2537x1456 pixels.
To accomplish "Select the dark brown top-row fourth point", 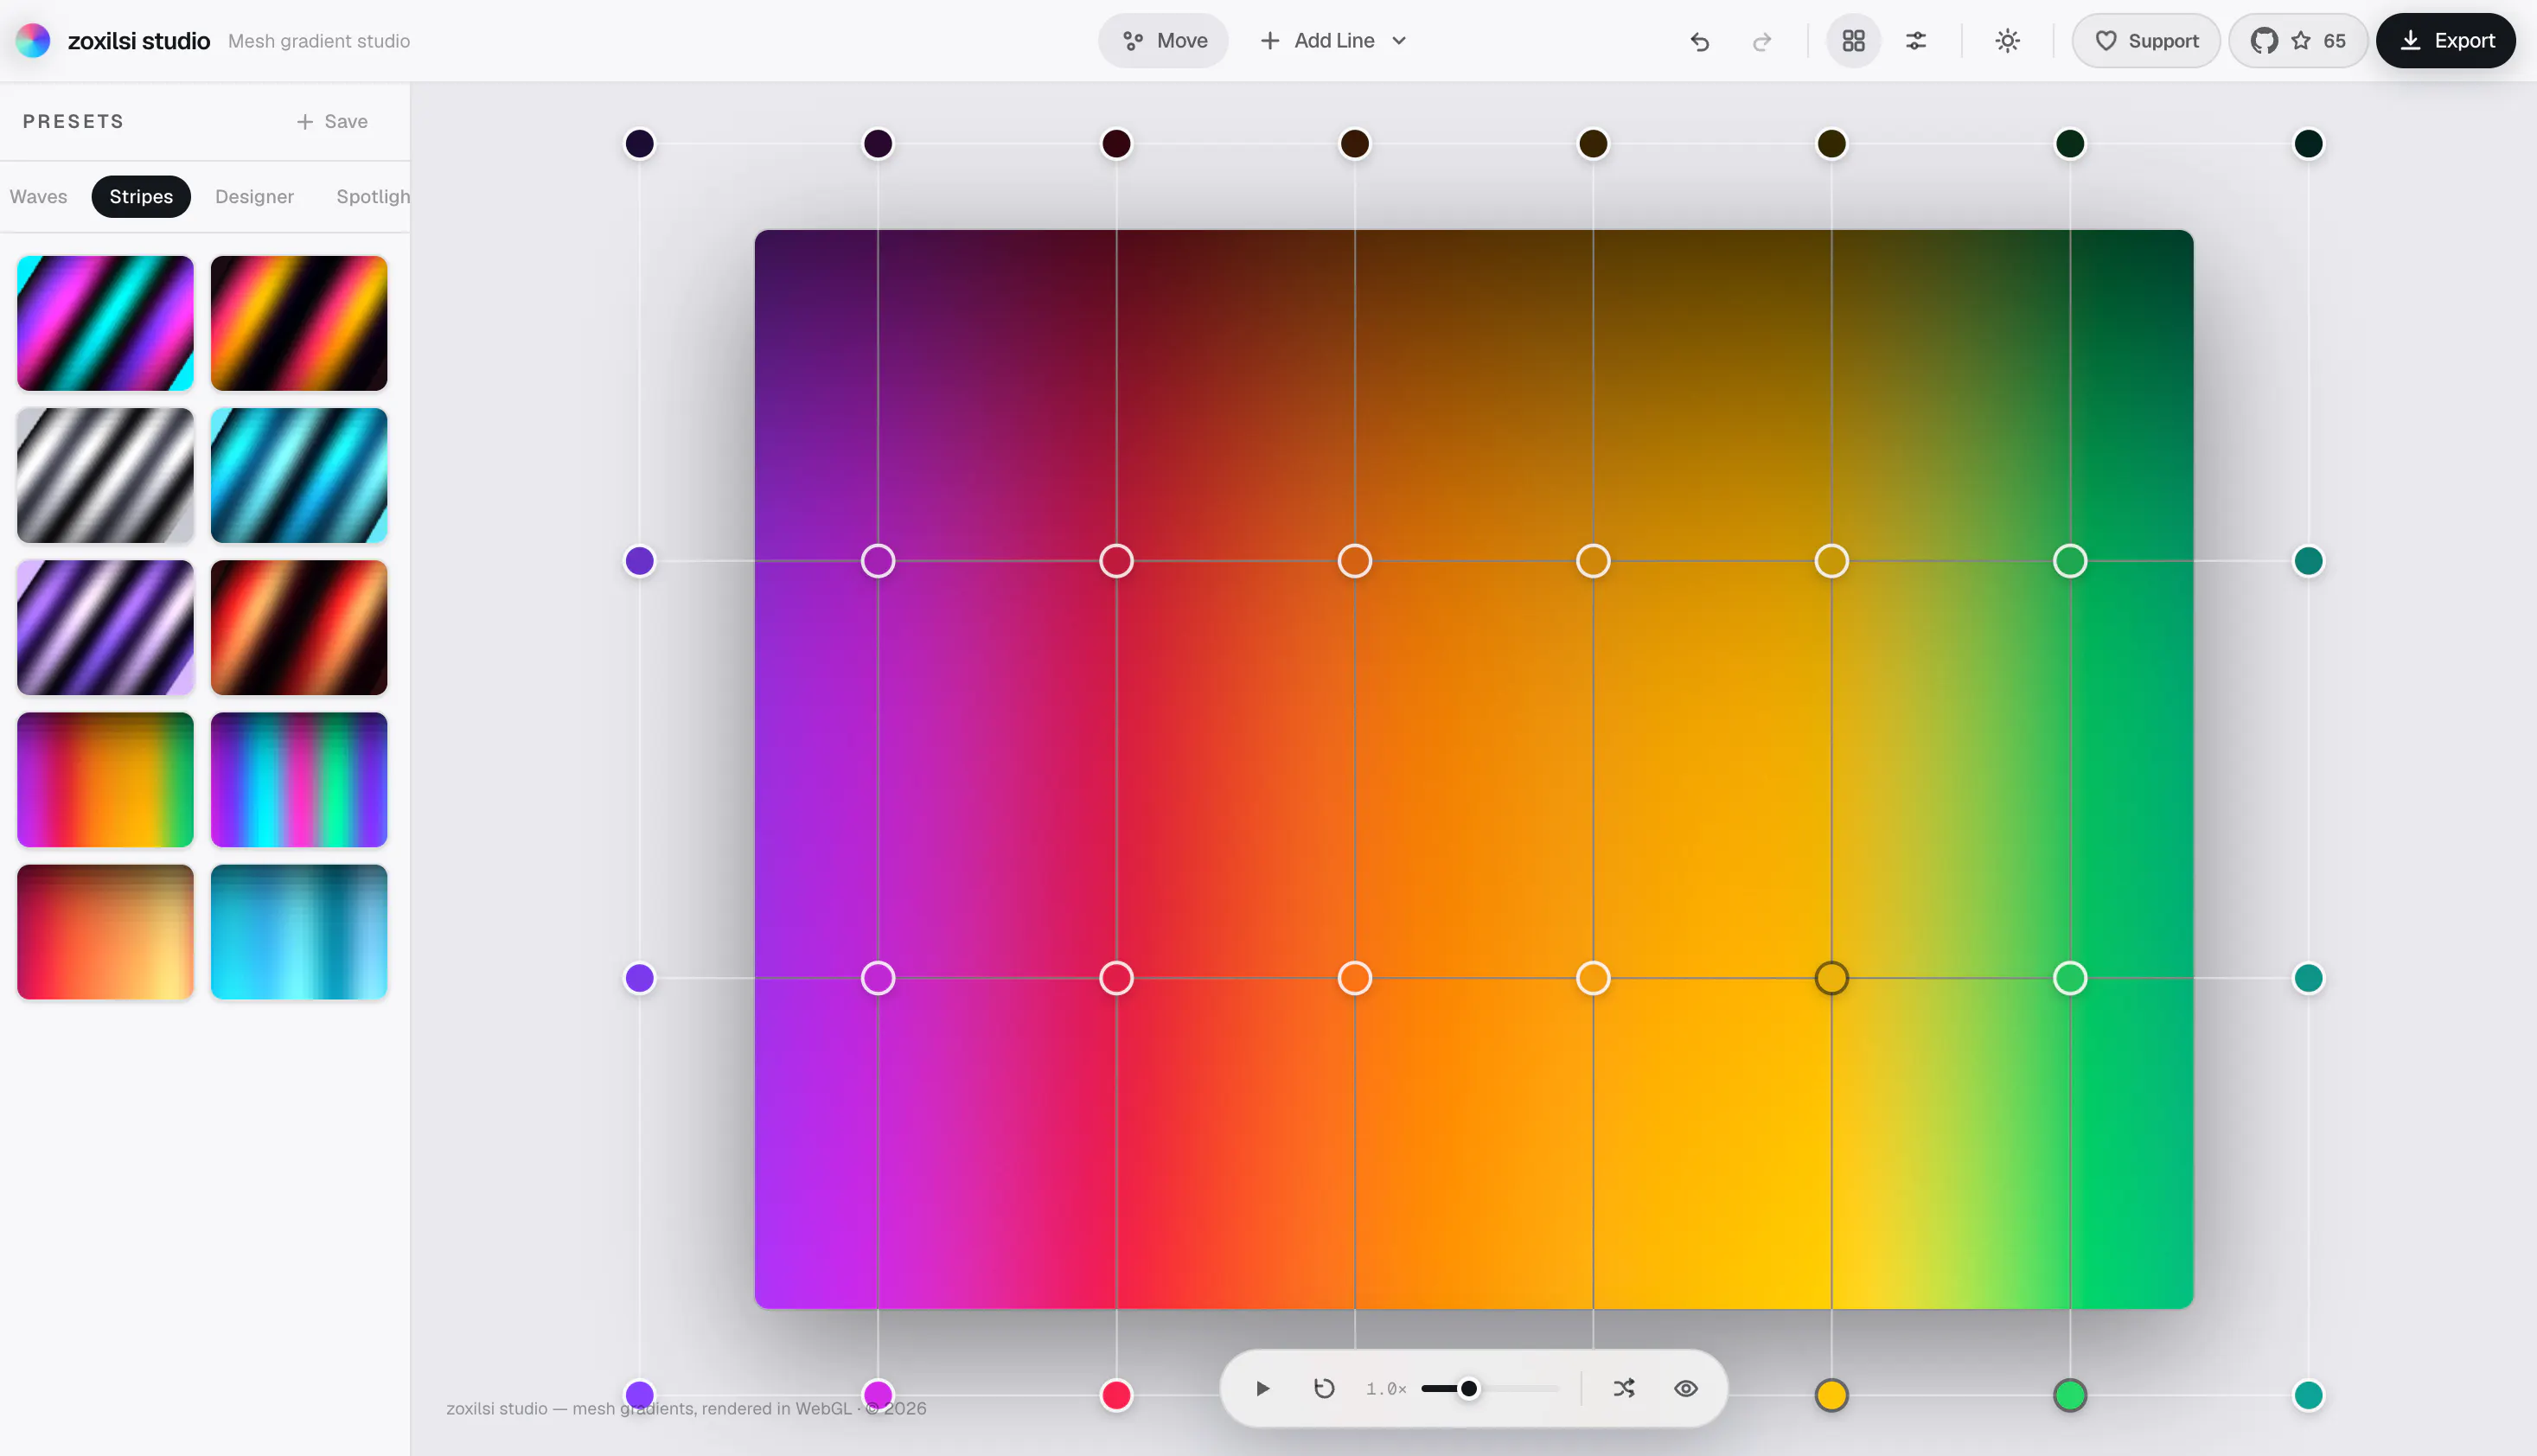I will click(1355, 144).
